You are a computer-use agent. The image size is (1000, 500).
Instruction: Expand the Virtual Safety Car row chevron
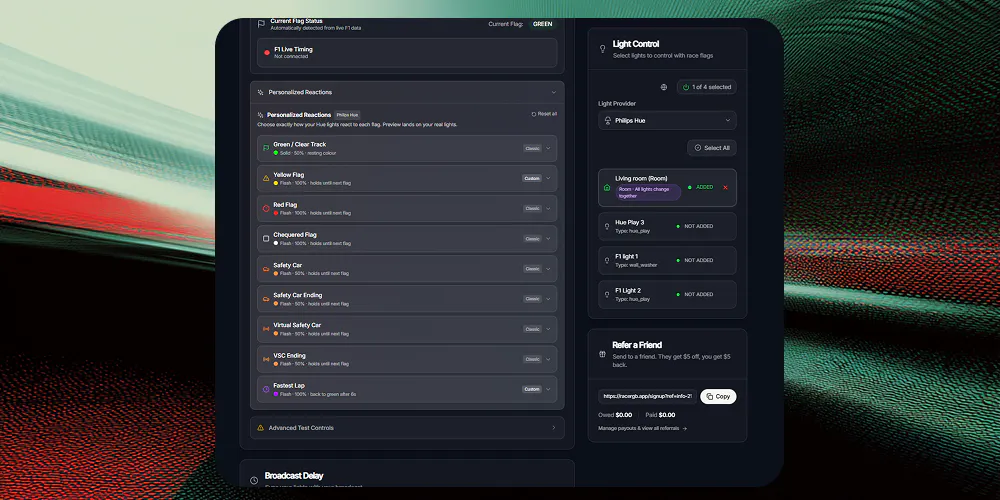[548, 329]
